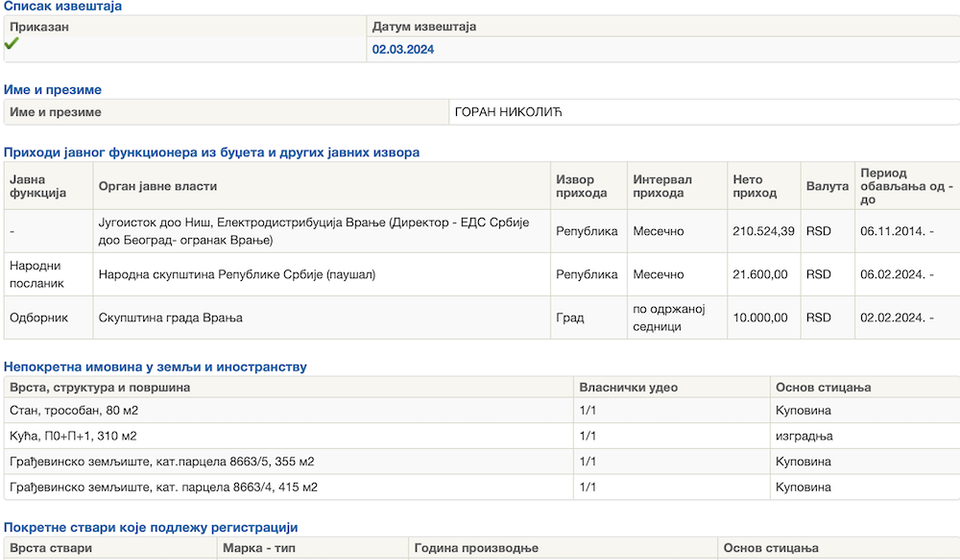Click the Орган јавне власти column header

click(x=321, y=186)
